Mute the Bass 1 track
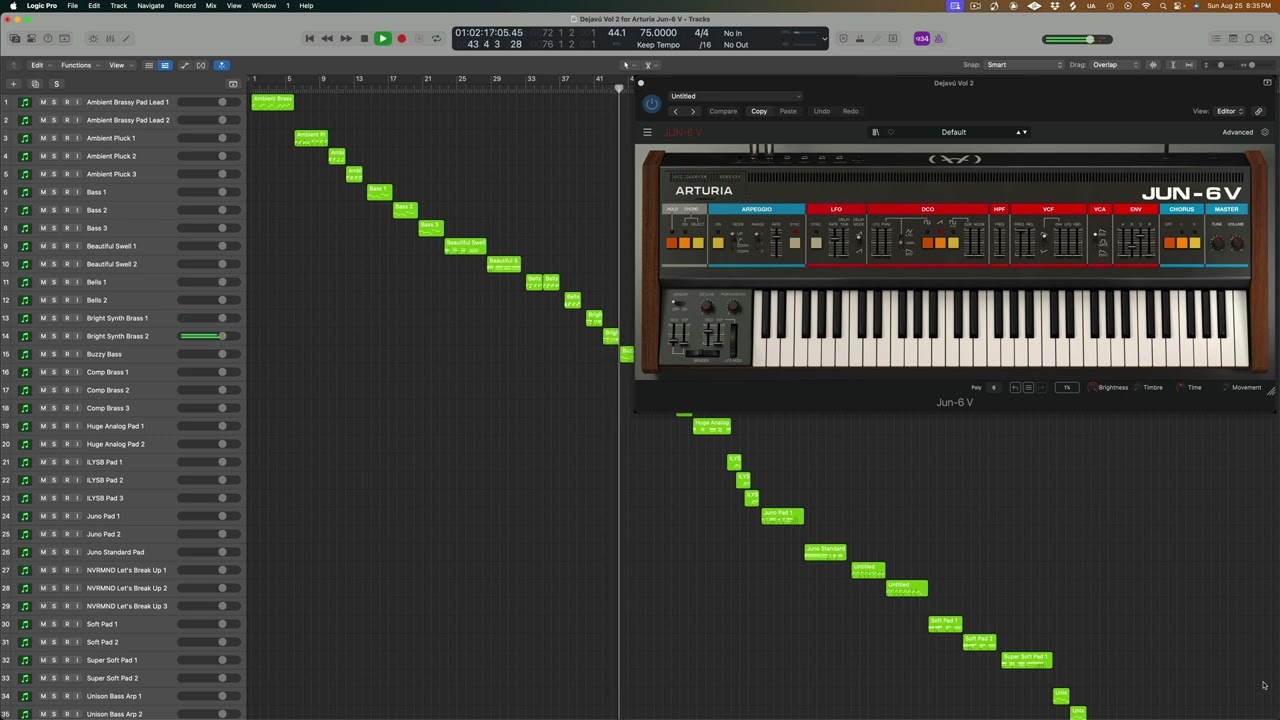 [x=43, y=192]
